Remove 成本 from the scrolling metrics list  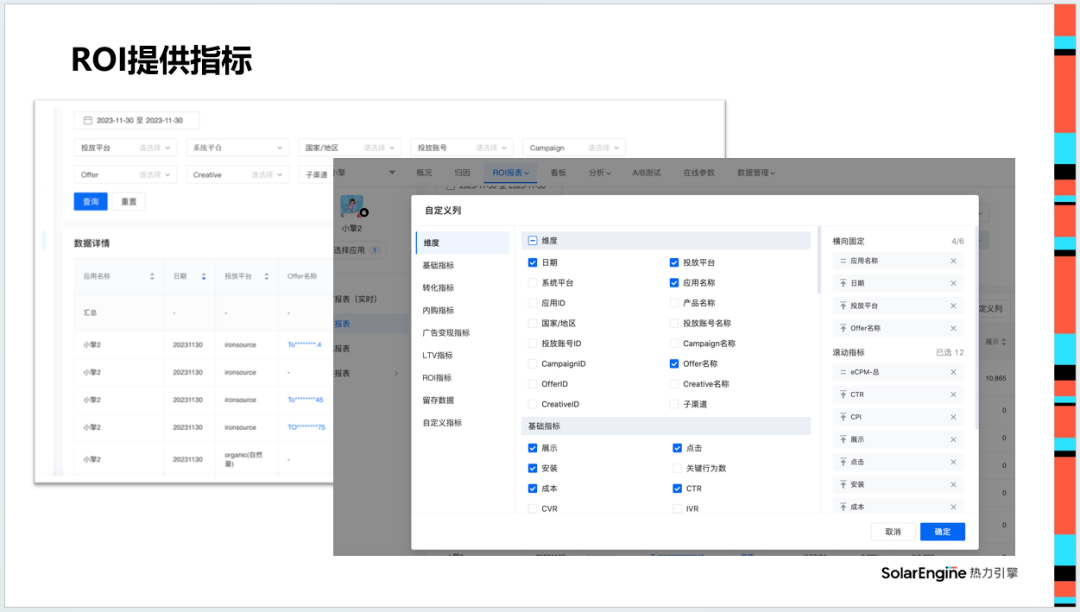coord(952,506)
